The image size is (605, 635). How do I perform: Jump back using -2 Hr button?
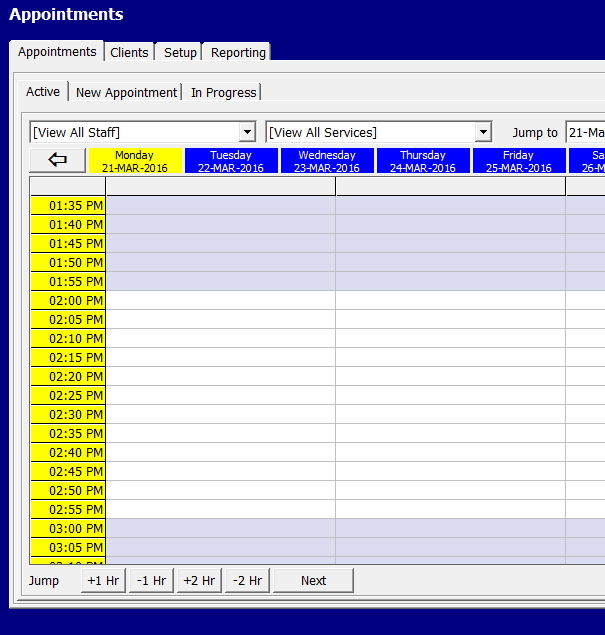tap(247, 580)
